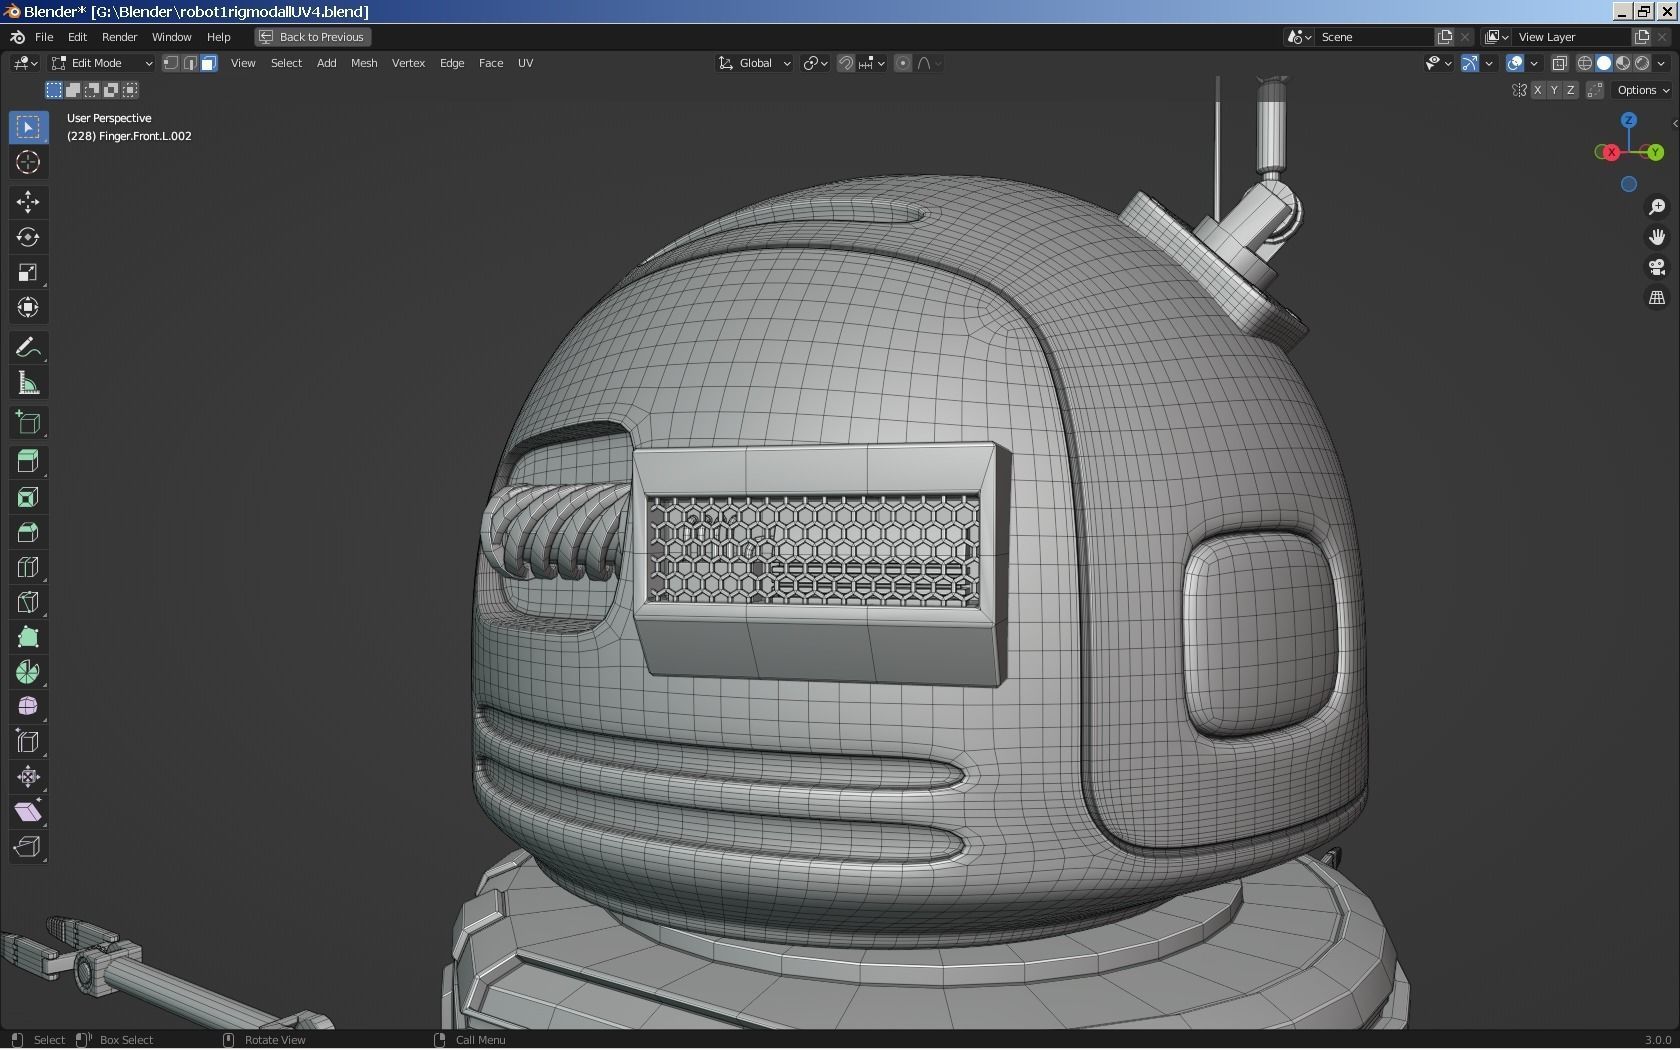Activate the 3D Cursor tool
The height and width of the screenshot is (1050, 1680).
[28, 162]
